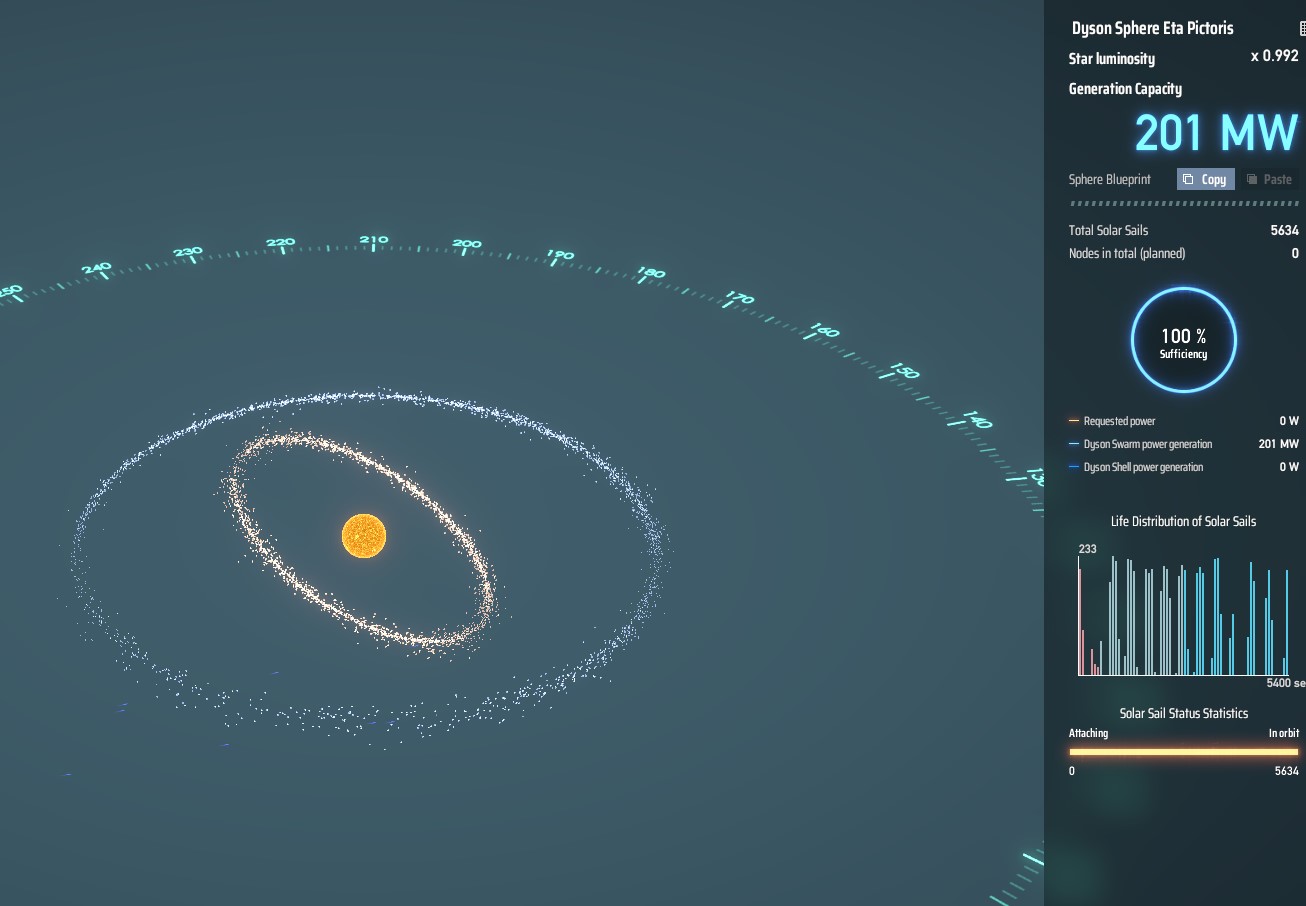Screen dimensions: 1306x906
Task: Click the Dyson Swarm '201 MW' value
Action: [1279, 444]
